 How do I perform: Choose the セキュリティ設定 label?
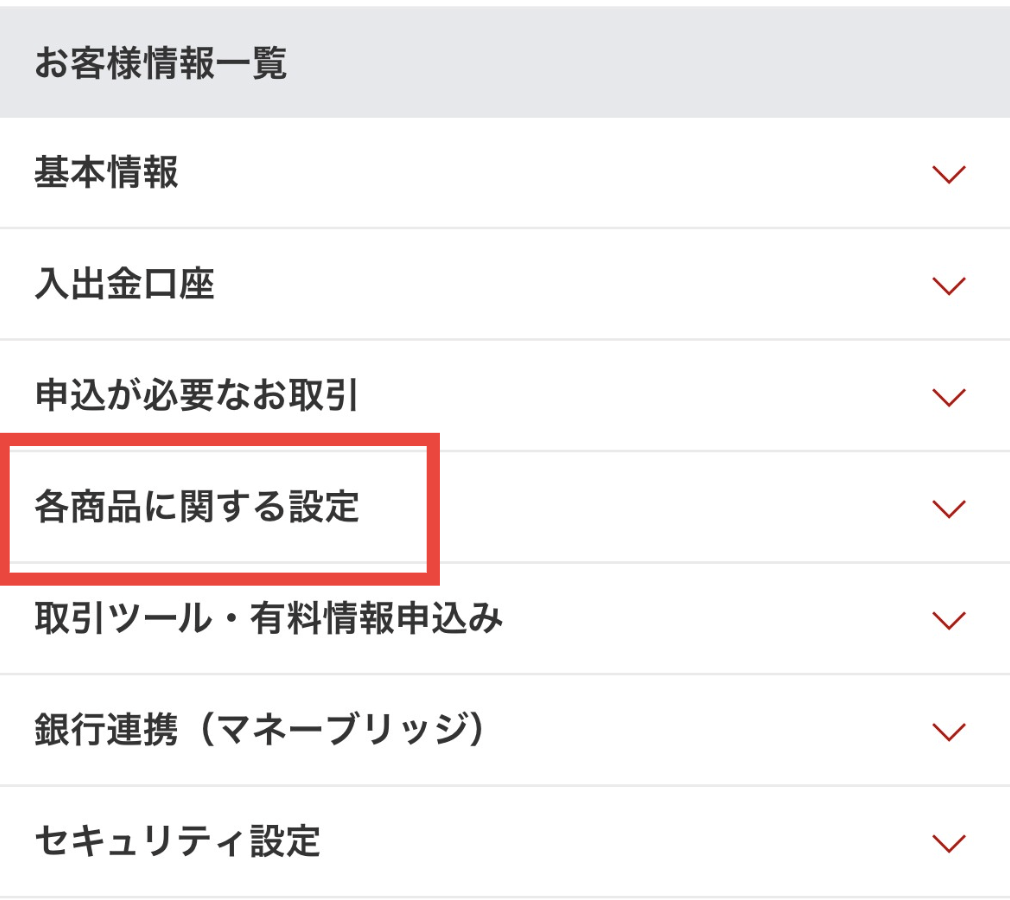point(177,842)
